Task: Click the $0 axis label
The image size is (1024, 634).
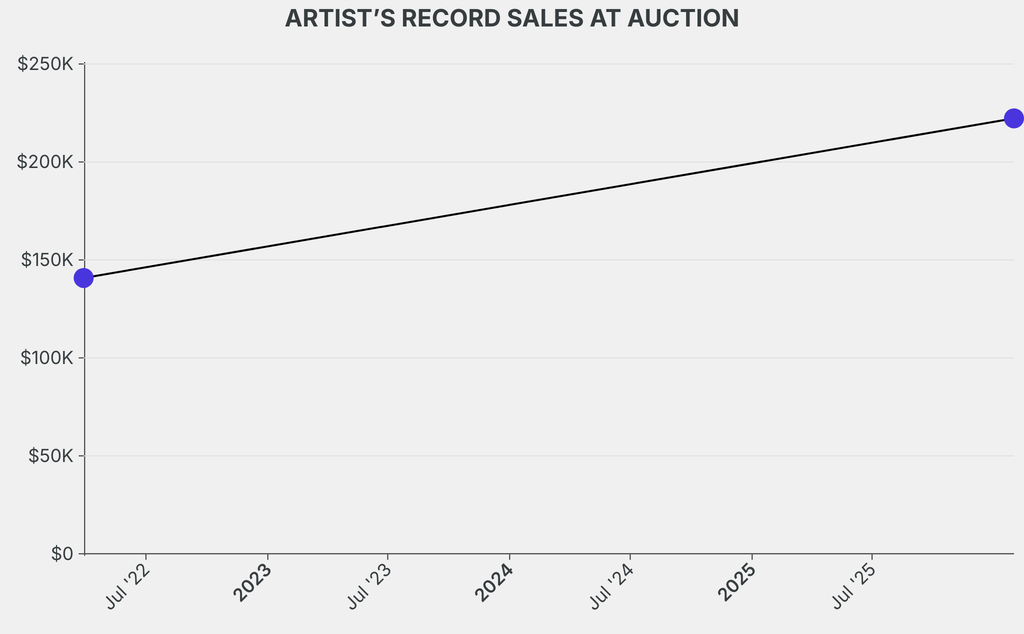Action: pos(62,554)
